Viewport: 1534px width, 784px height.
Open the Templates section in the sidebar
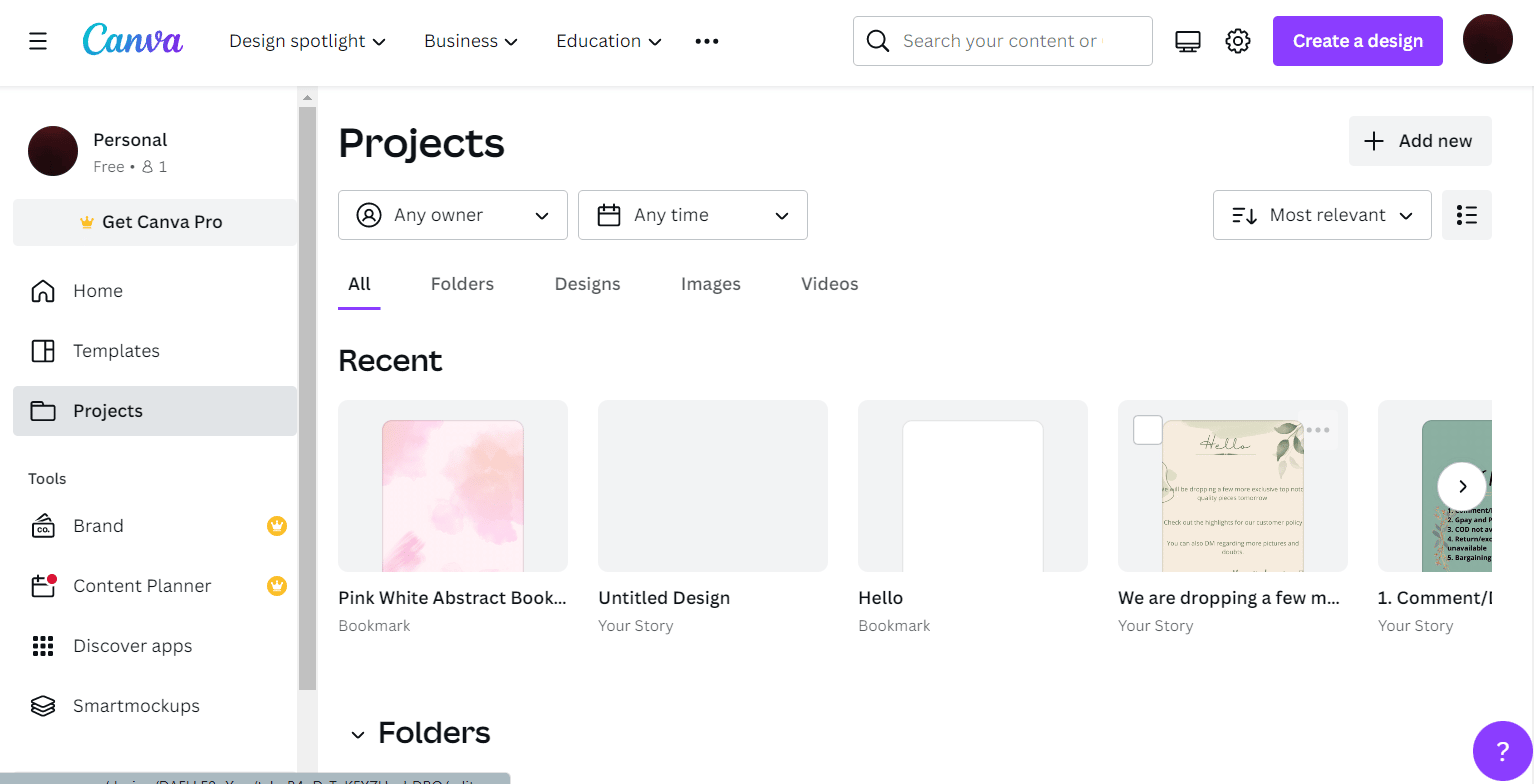point(116,350)
